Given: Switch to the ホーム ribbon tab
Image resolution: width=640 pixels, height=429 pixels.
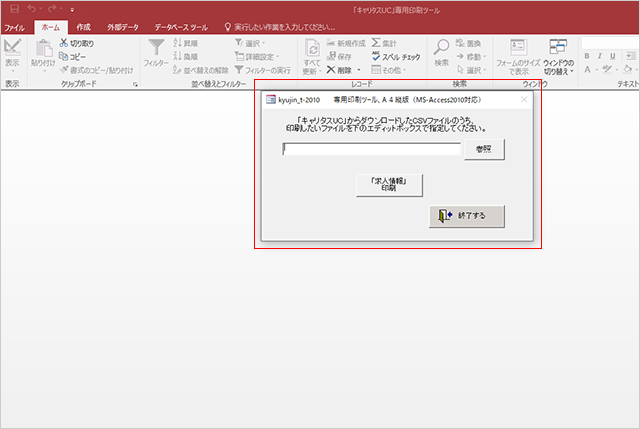Looking at the screenshot, I should pos(51,27).
